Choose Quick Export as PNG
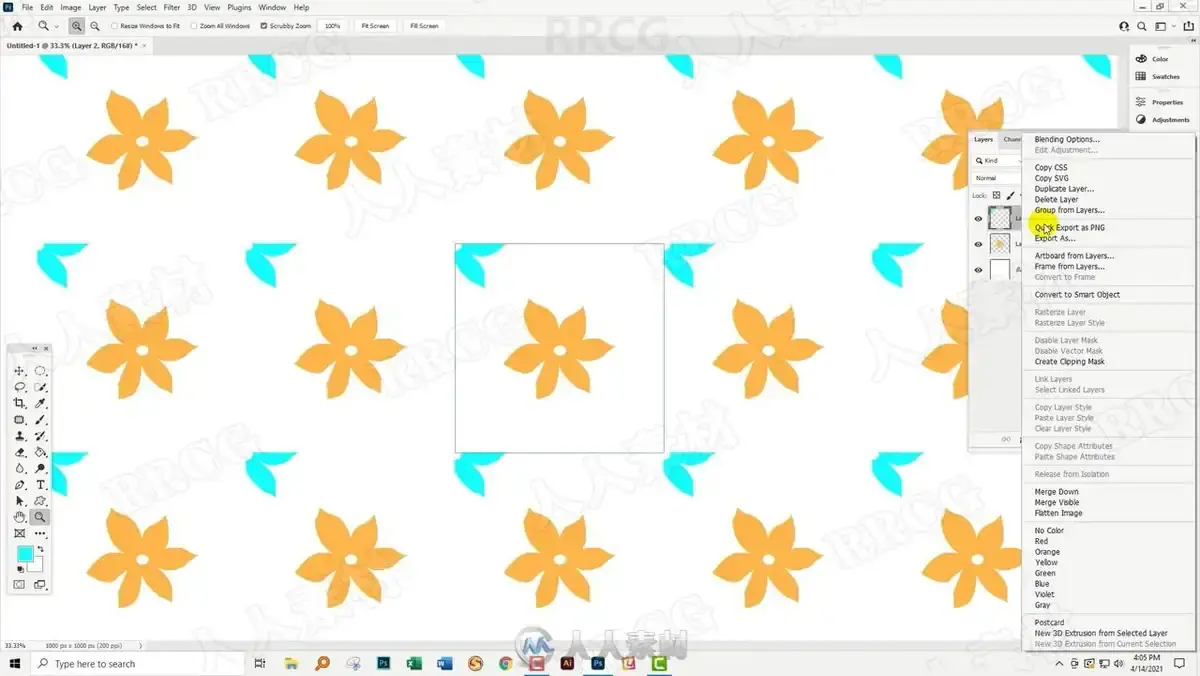 click(x=1070, y=227)
